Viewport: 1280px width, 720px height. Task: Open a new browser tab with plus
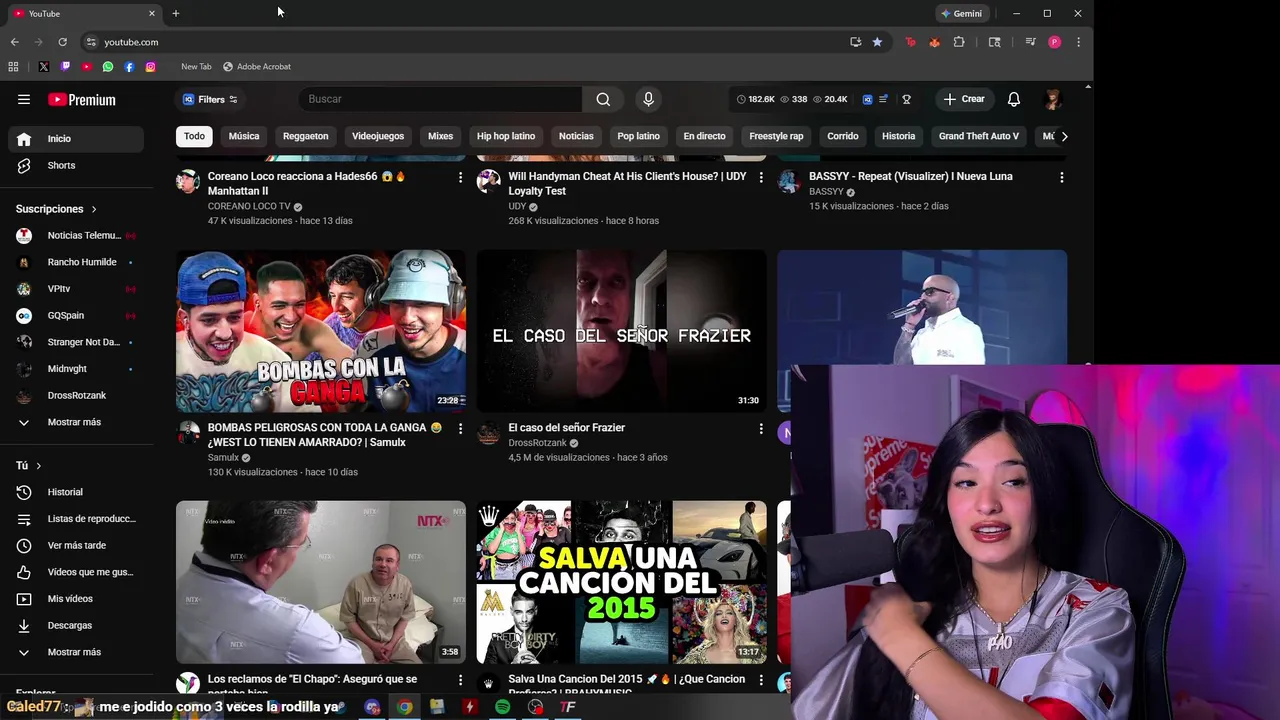175,13
